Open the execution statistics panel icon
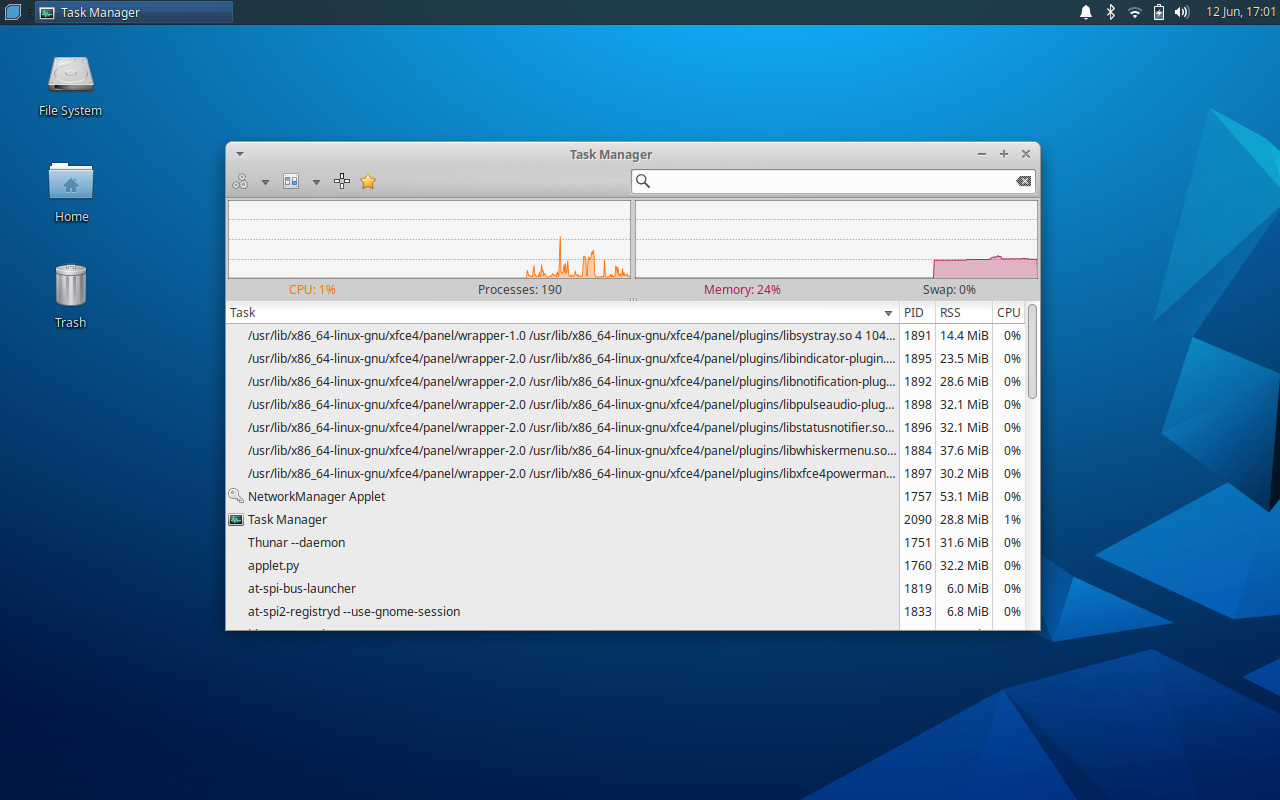The height and width of the screenshot is (800, 1280). (x=290, y=181)
